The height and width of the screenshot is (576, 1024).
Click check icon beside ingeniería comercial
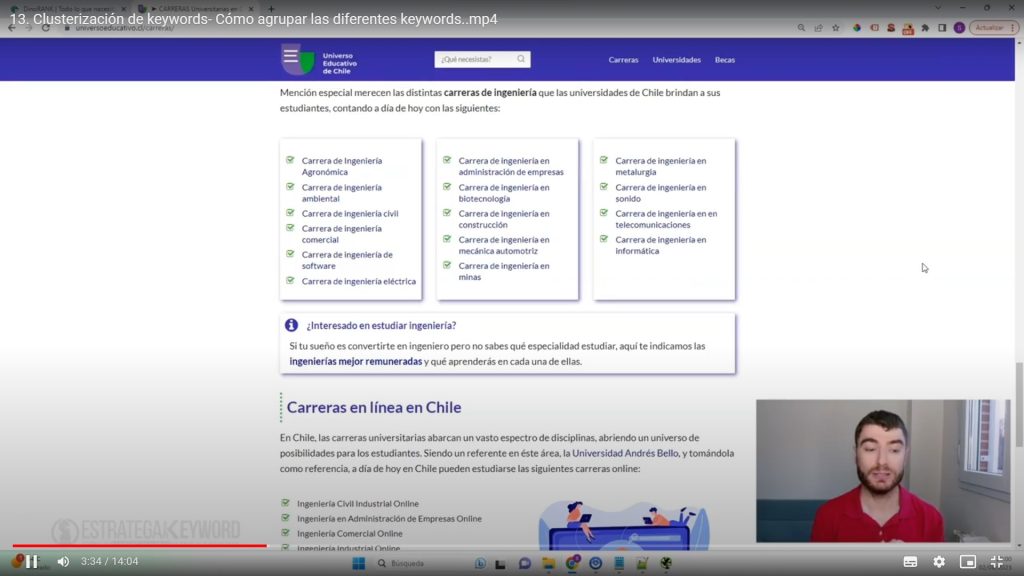tap(290, 228)
